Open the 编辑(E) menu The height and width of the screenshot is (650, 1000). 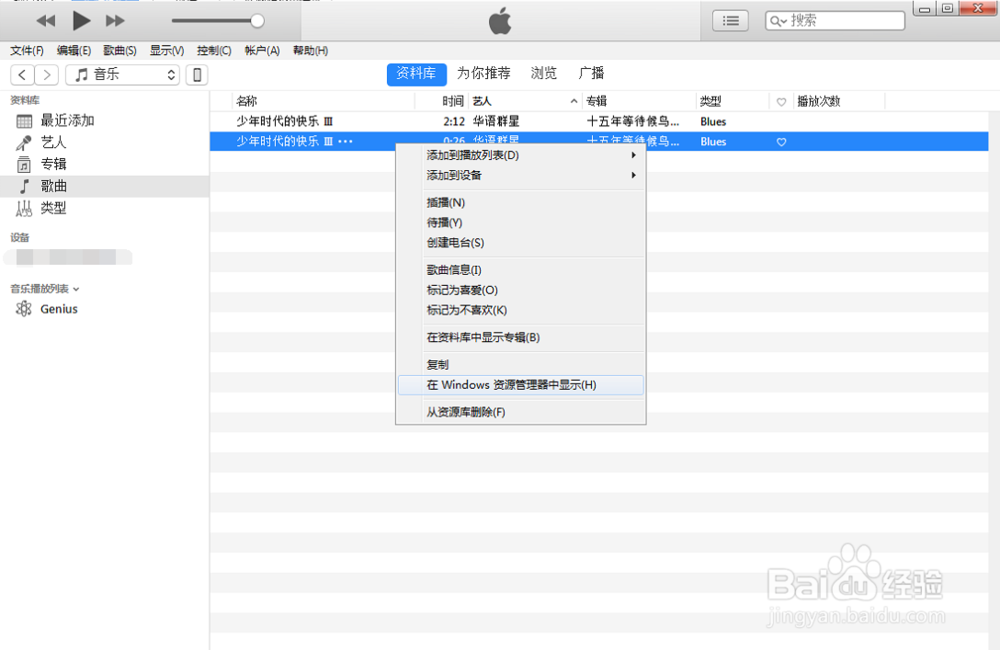pyautogui.click(x=73, y=50)
